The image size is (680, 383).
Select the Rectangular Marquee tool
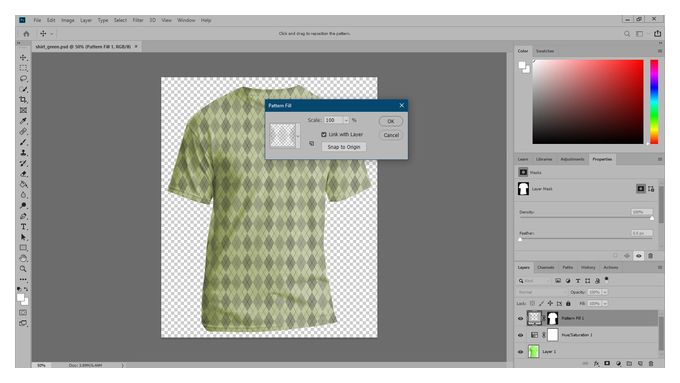(23, 68)
